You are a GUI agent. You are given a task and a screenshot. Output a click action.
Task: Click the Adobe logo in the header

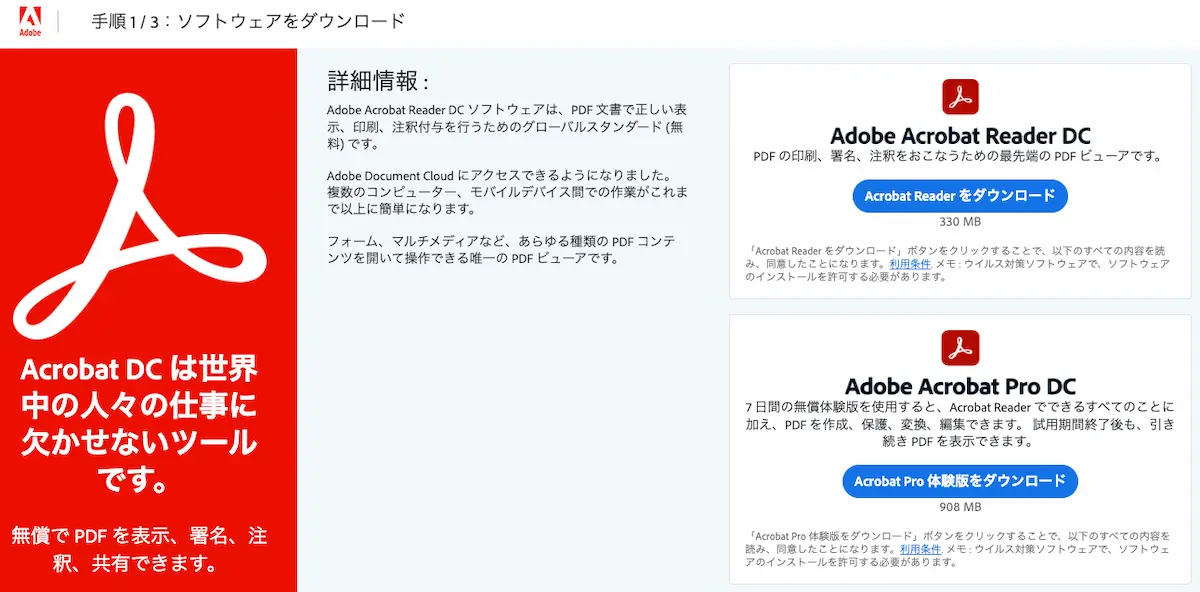pos(30,21)
